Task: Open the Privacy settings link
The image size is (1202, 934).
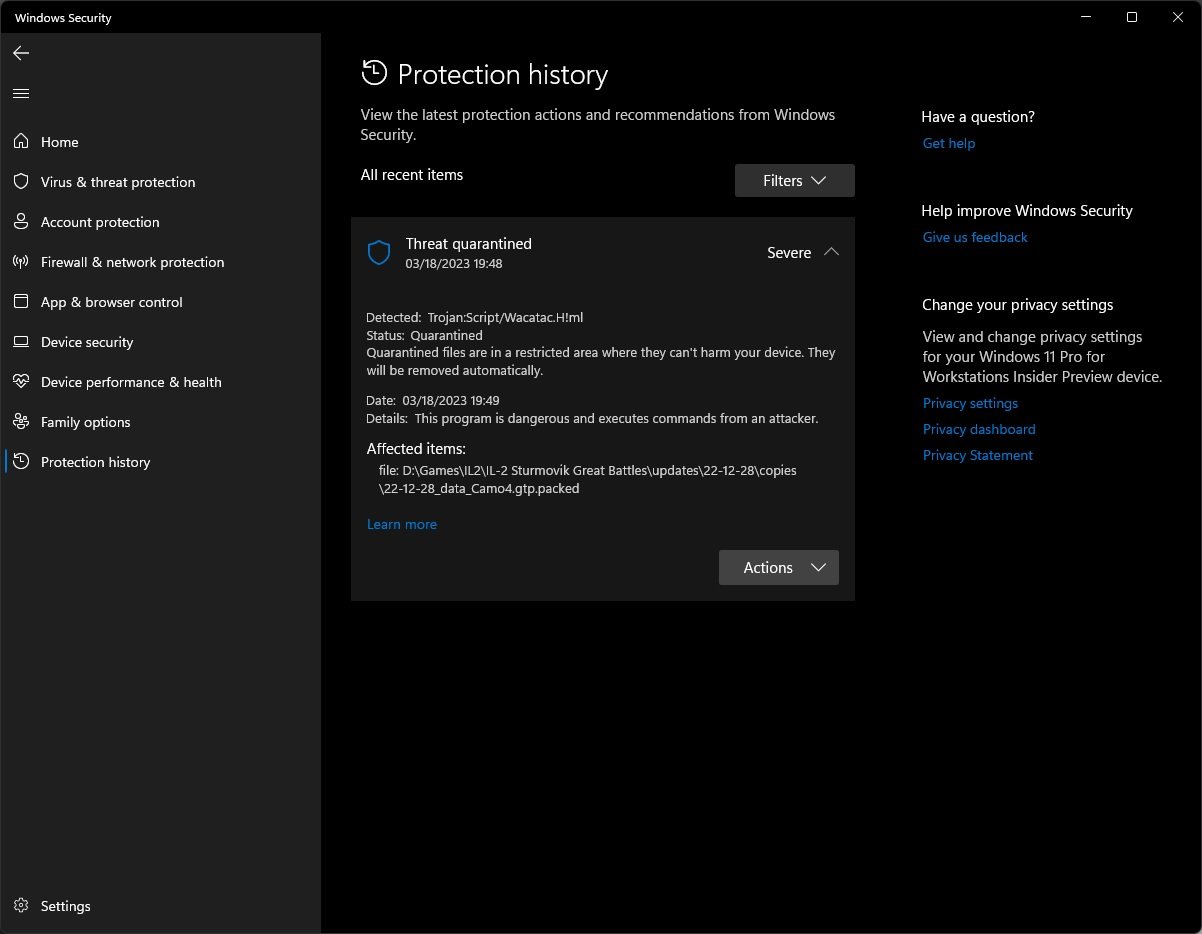Action: 970,403
